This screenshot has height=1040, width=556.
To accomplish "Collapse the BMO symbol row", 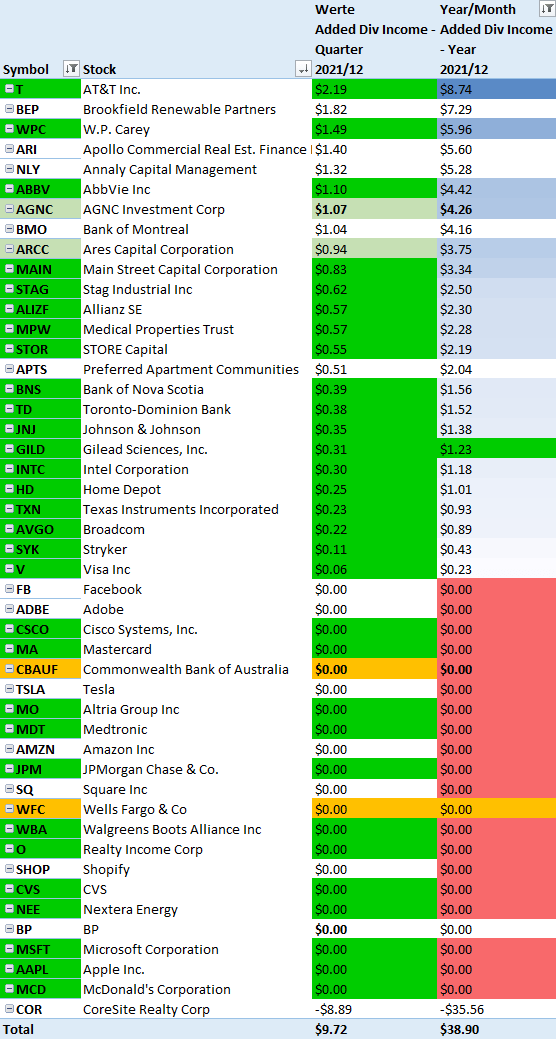I will (x=9, y=229).
